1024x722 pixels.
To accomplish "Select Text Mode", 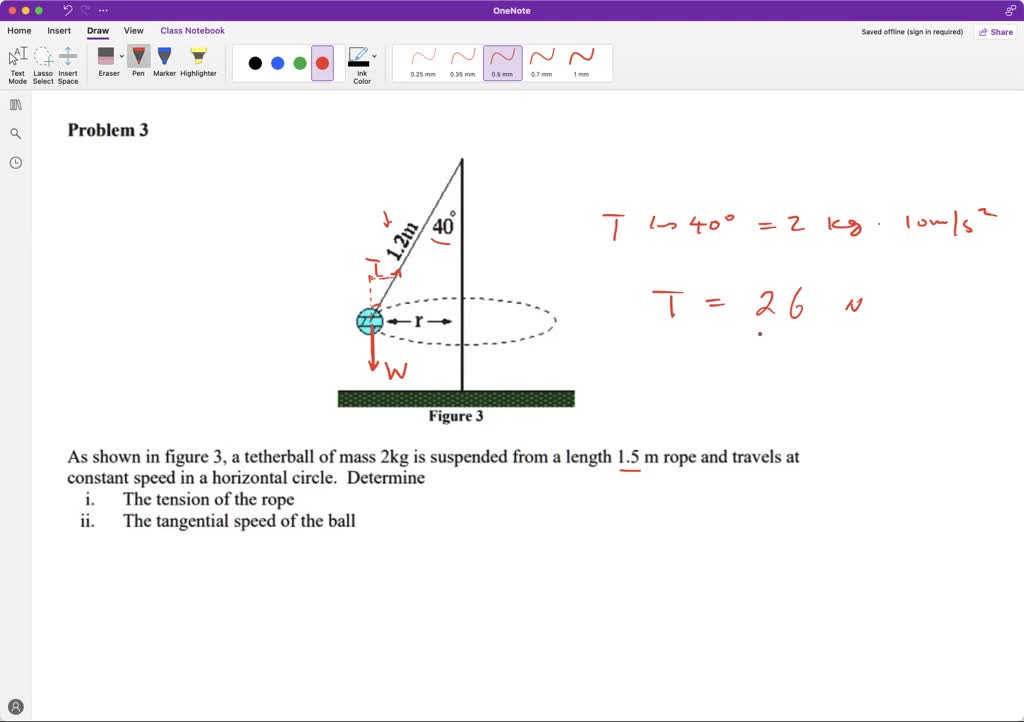I will tap(17, 58).
